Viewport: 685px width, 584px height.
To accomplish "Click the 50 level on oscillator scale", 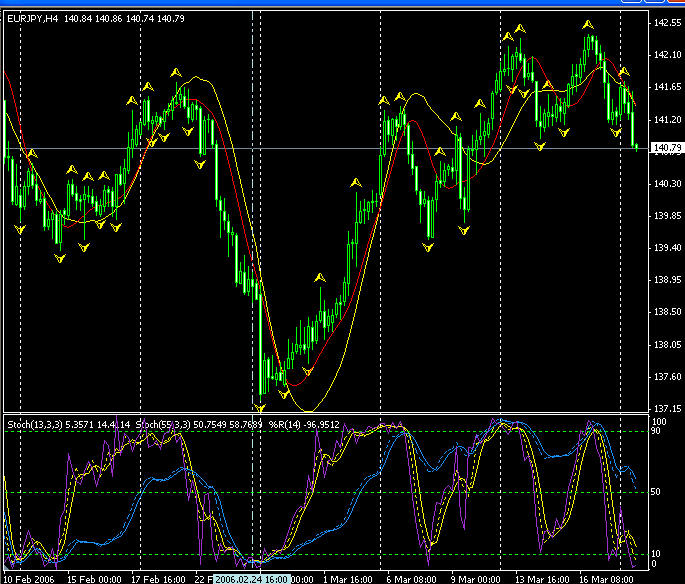I will point(655,493).
